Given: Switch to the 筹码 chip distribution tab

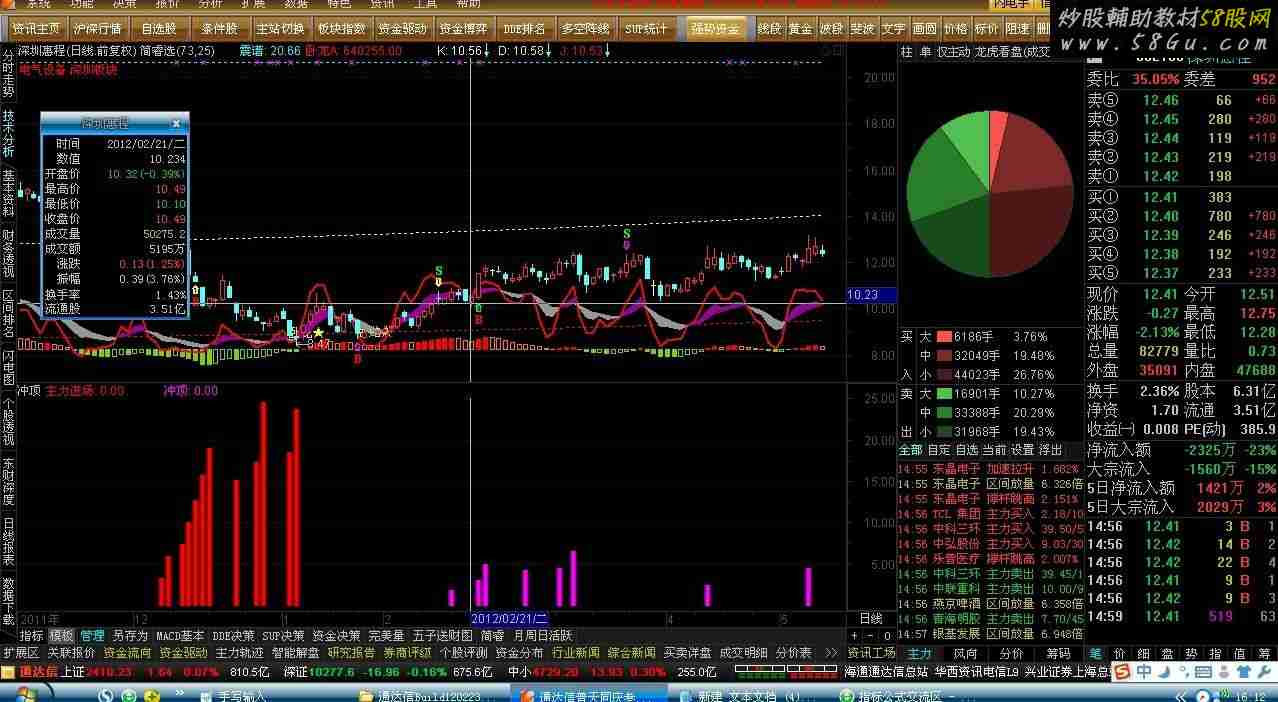Looking at the screenshot, I should coord(1058,653).
